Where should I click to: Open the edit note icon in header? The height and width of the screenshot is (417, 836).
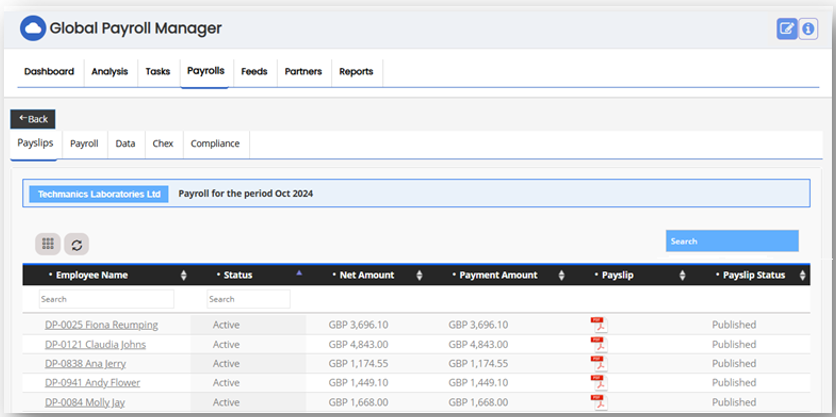[786, 29]
